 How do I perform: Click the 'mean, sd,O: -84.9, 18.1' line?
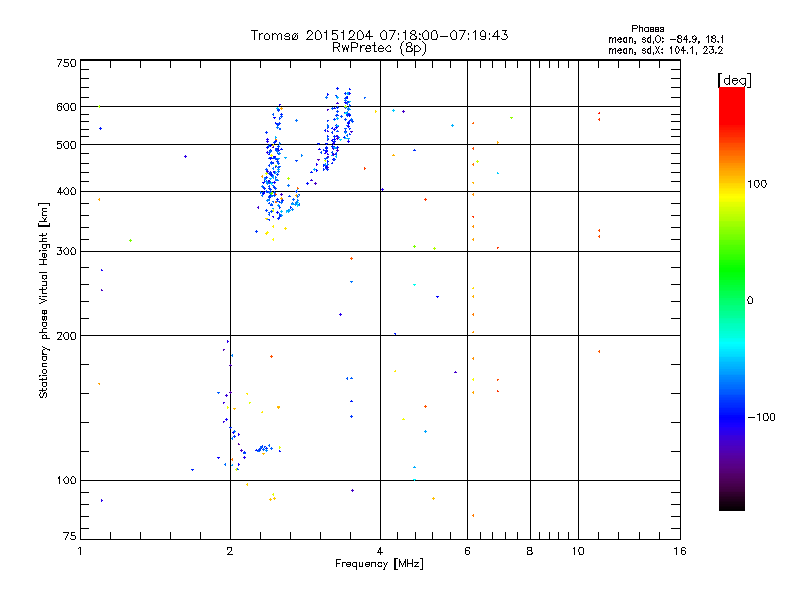pos(666,39)
